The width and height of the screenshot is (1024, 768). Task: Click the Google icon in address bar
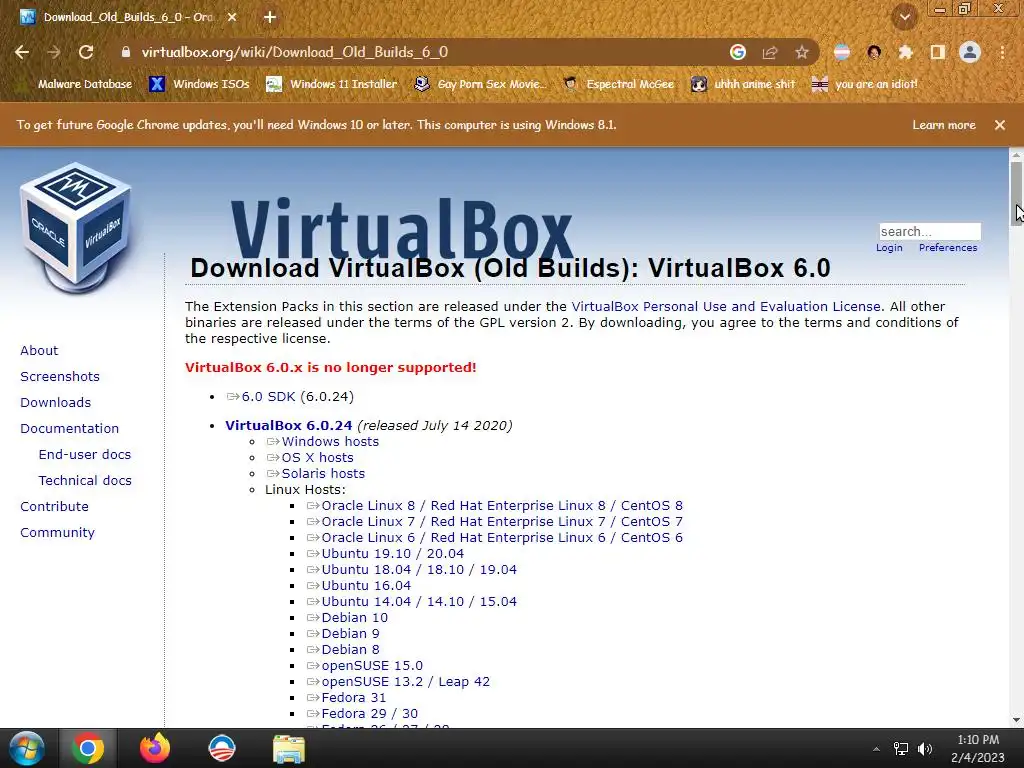(737, 52)
